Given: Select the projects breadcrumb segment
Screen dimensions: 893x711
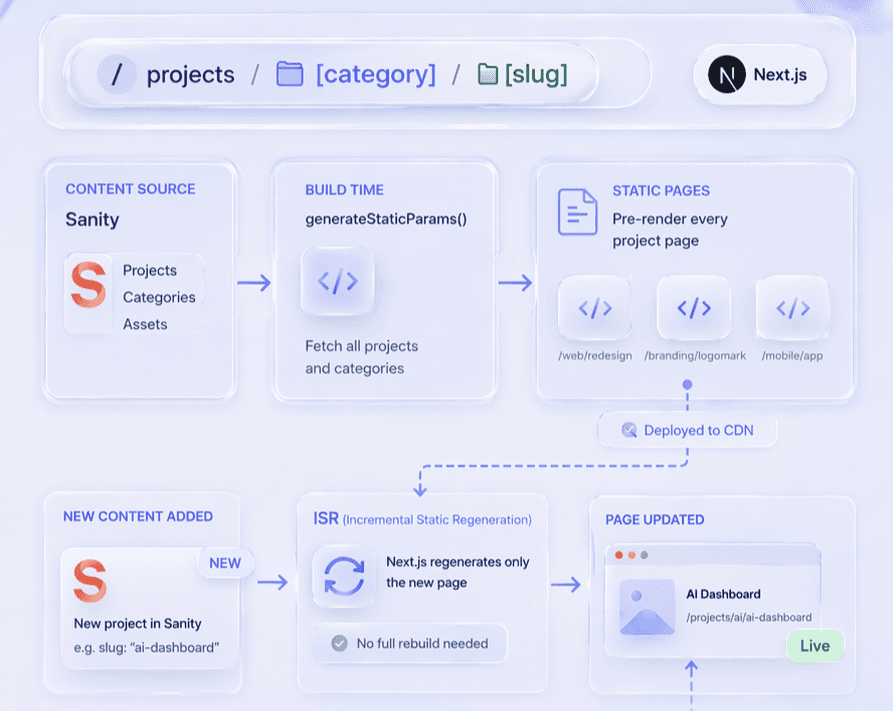Looking at the screenshot, I should tap(190, 75).
